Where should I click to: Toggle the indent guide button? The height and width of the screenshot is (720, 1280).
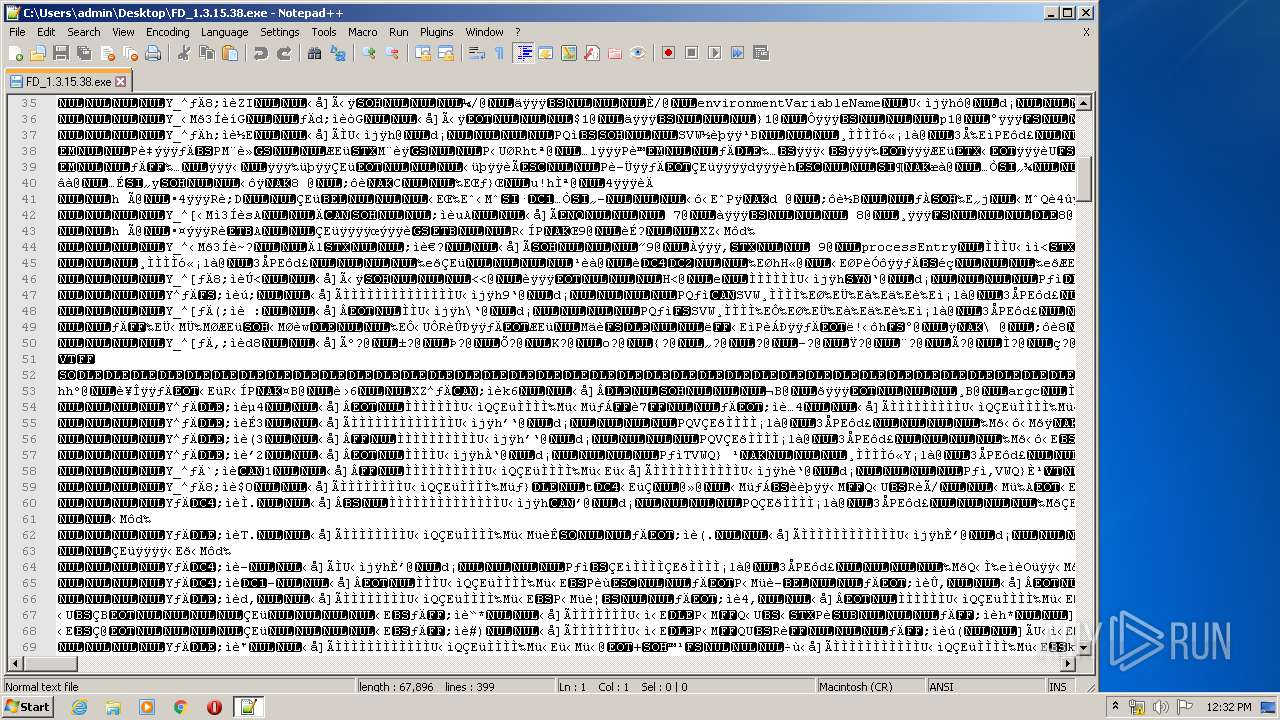(x=523, y=53)
